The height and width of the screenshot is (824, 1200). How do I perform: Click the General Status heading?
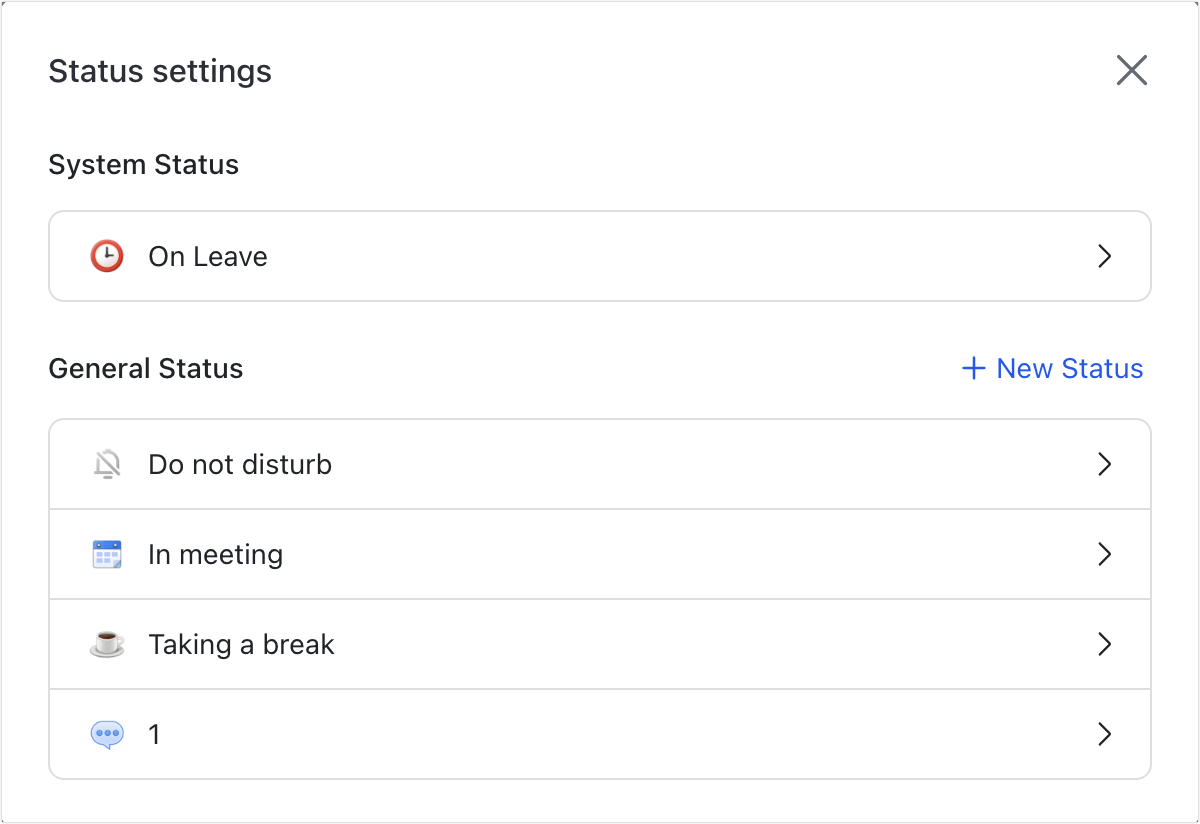point(146,369)
